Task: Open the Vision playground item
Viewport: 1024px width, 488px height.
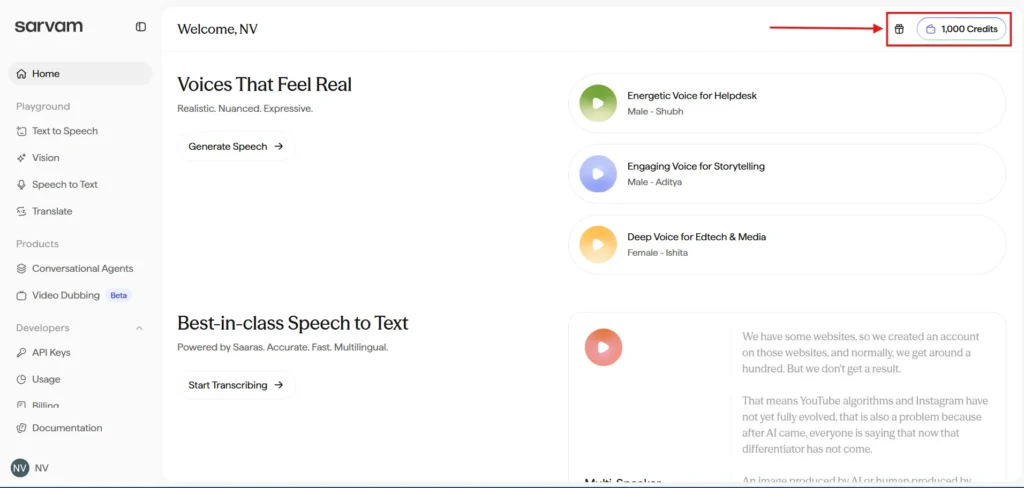Action: pos(45,158)
